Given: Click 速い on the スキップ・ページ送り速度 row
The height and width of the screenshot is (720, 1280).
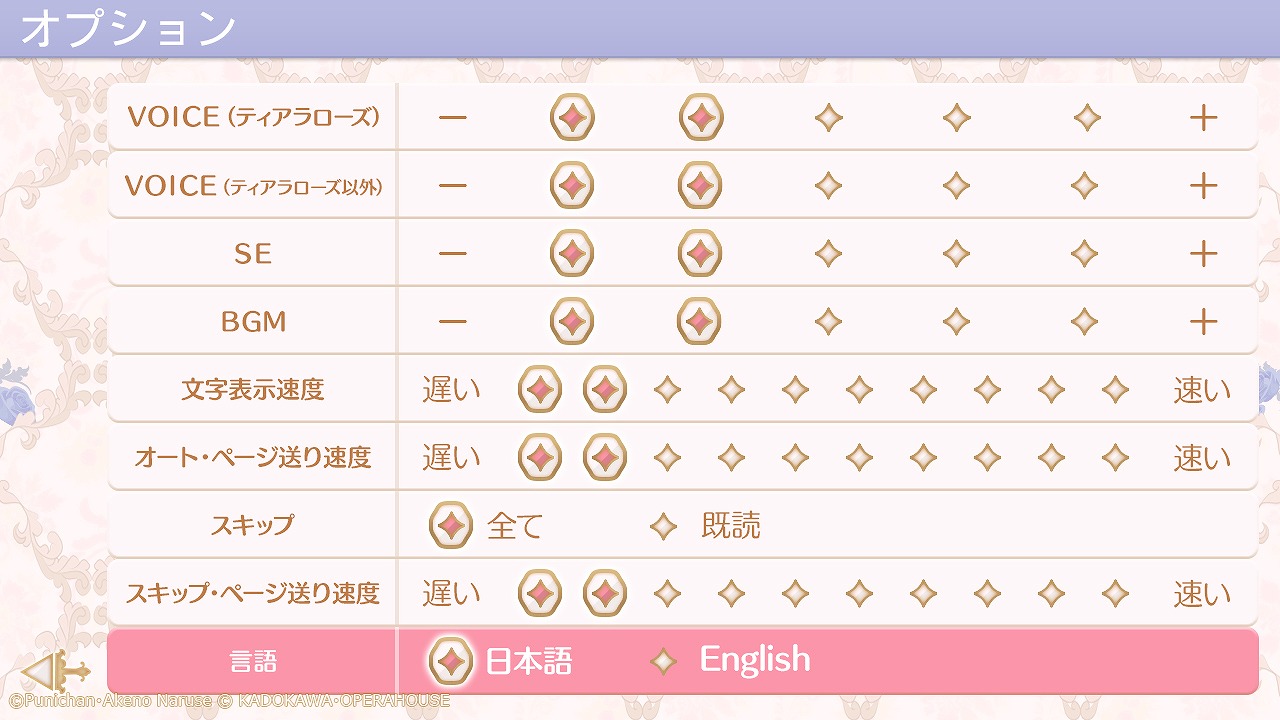Looking at the screenshot, I should click(x=1202, y=594).
